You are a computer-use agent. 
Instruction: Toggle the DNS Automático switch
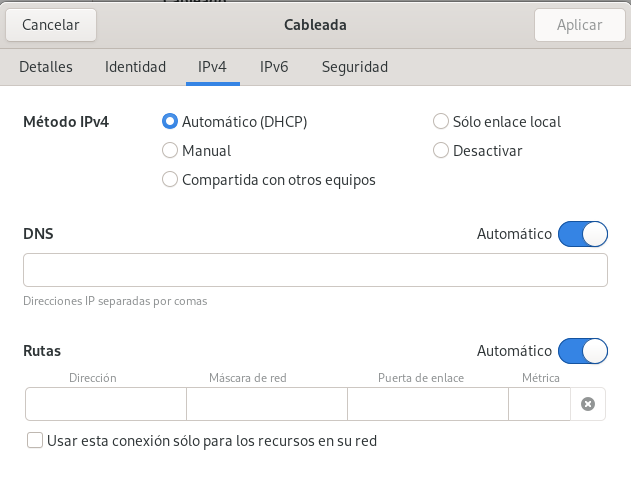tap(582, 234)
